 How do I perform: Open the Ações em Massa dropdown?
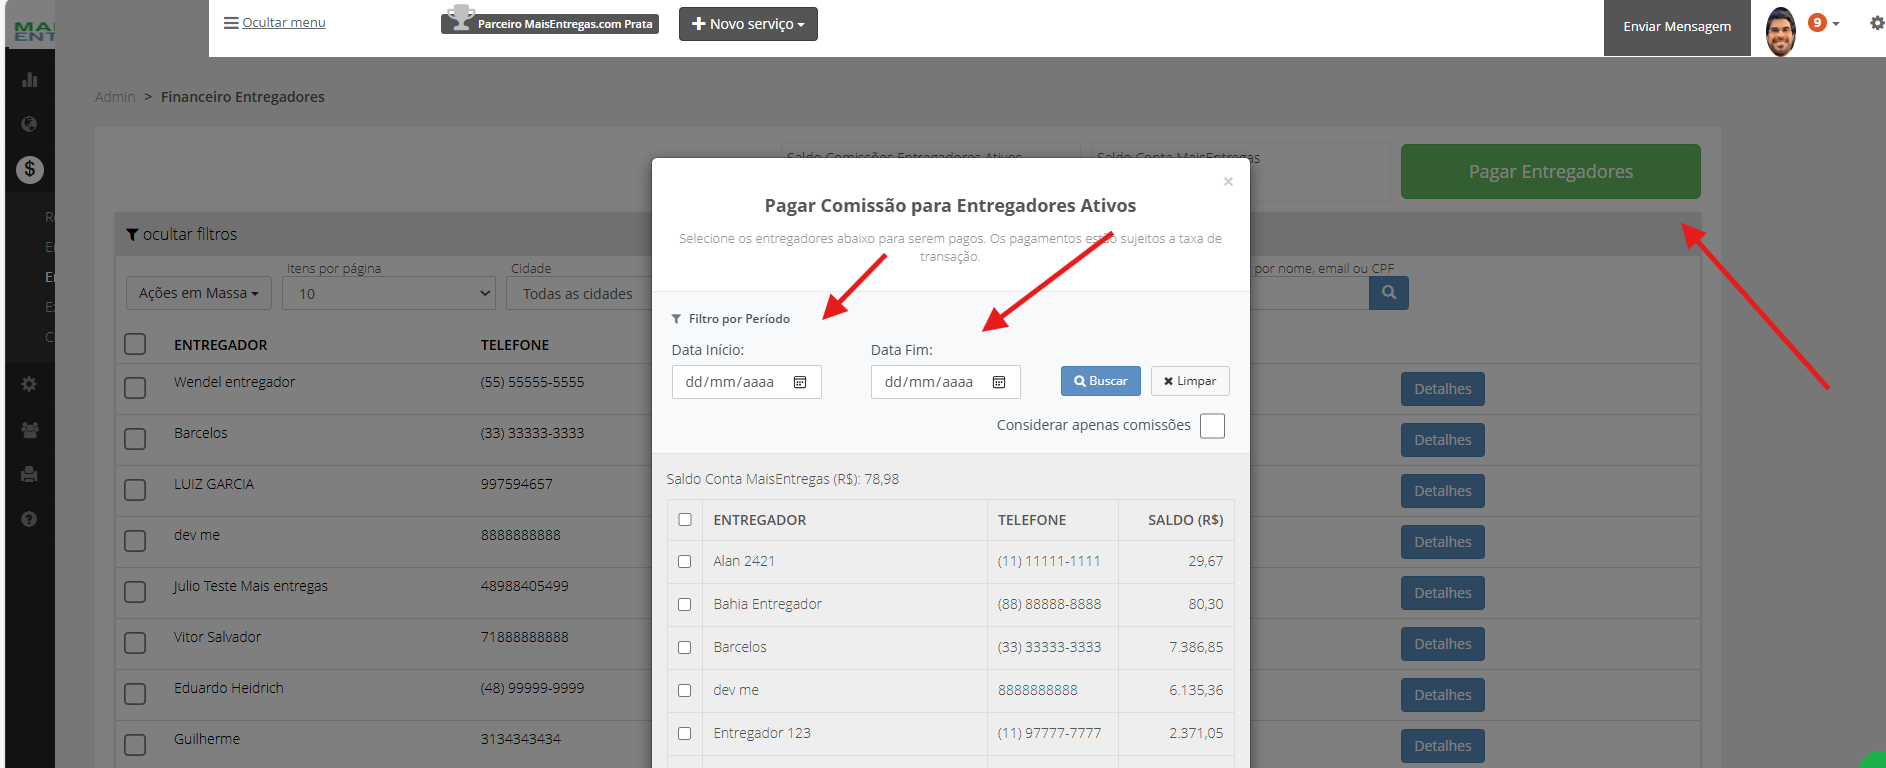tap(199, 293)
